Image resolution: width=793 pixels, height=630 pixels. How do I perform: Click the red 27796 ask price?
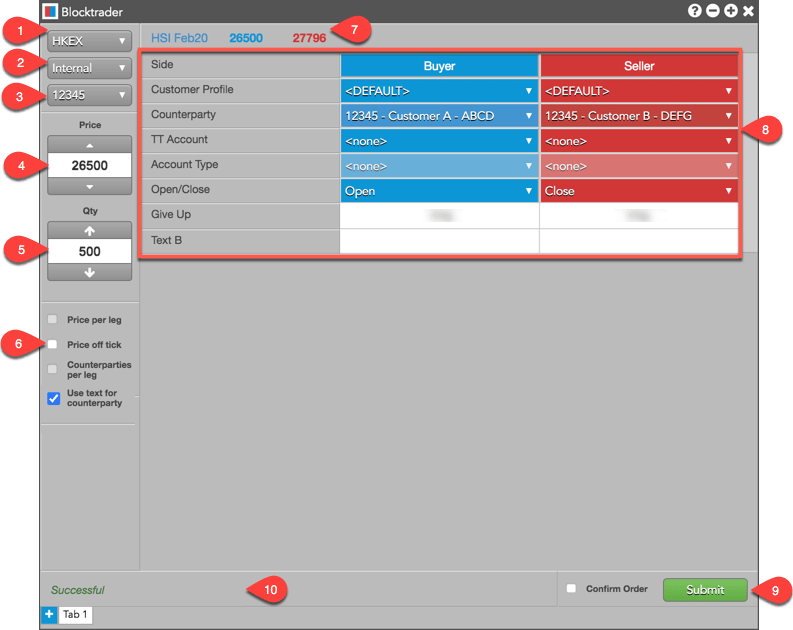coord(309,38)
